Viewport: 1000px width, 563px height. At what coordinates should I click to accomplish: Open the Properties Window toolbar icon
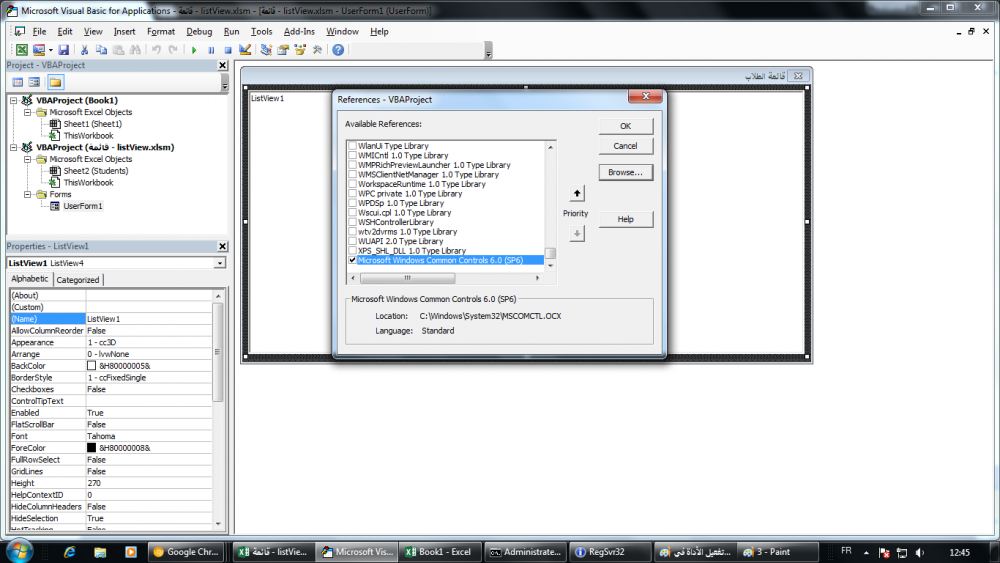click(283, 50)
